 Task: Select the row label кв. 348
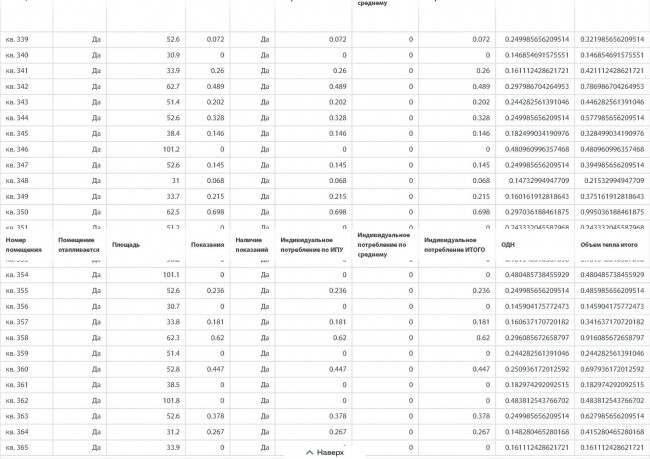pos(17,181)
